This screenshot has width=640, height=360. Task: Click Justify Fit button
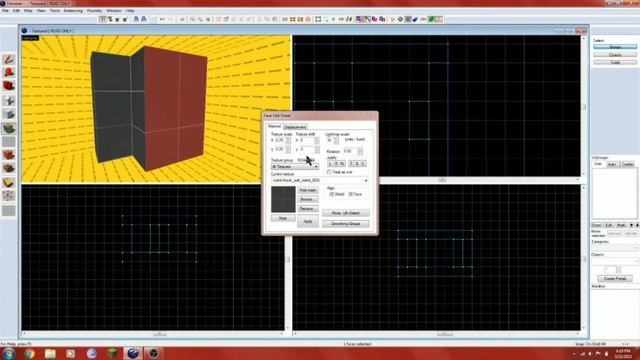(342, 164)
